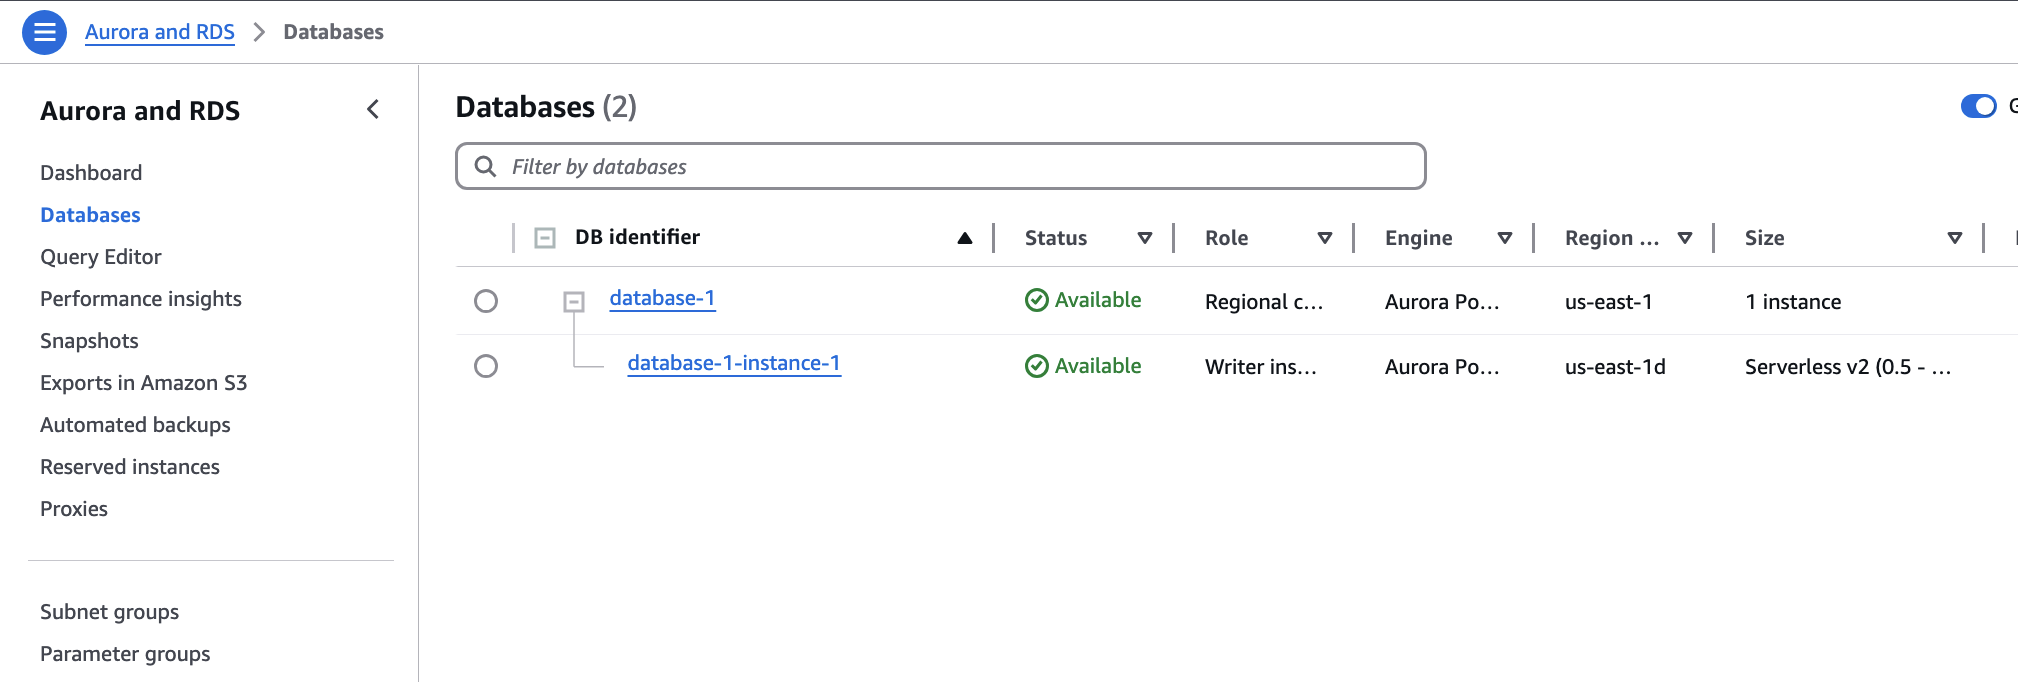Click the Engine column header
The width and height of the screenshot is (2018, 682).
tap(1419, 238)
